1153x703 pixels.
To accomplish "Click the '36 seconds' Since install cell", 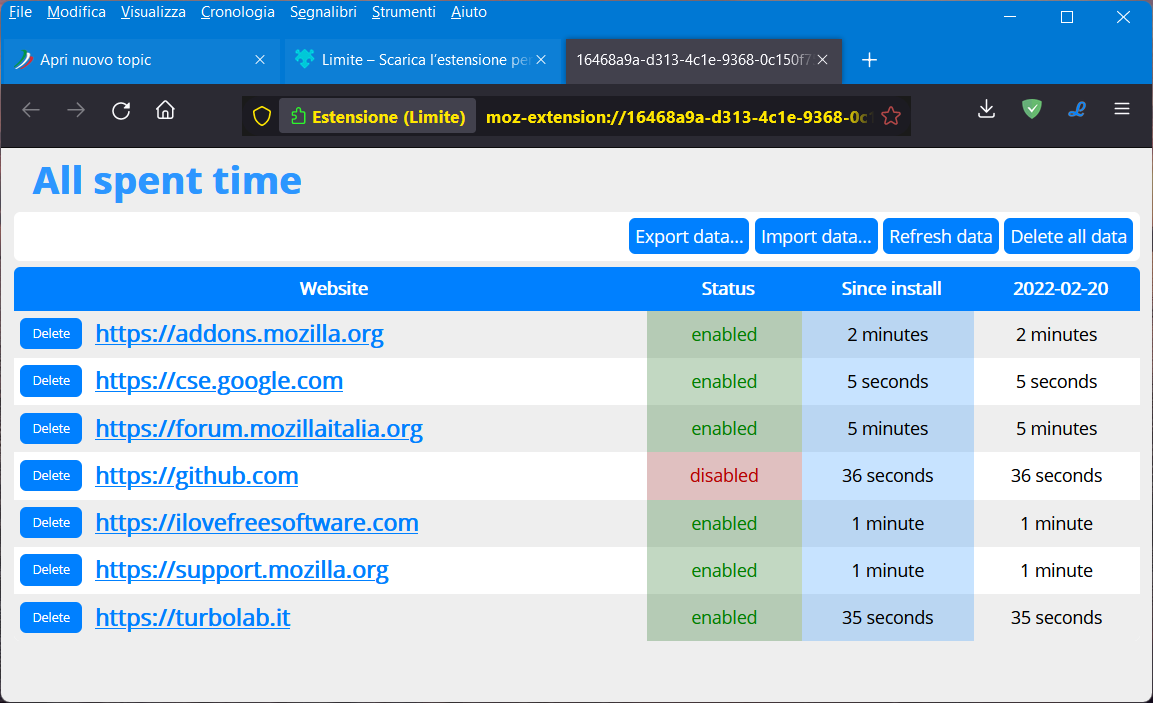I will pos(888,476).
